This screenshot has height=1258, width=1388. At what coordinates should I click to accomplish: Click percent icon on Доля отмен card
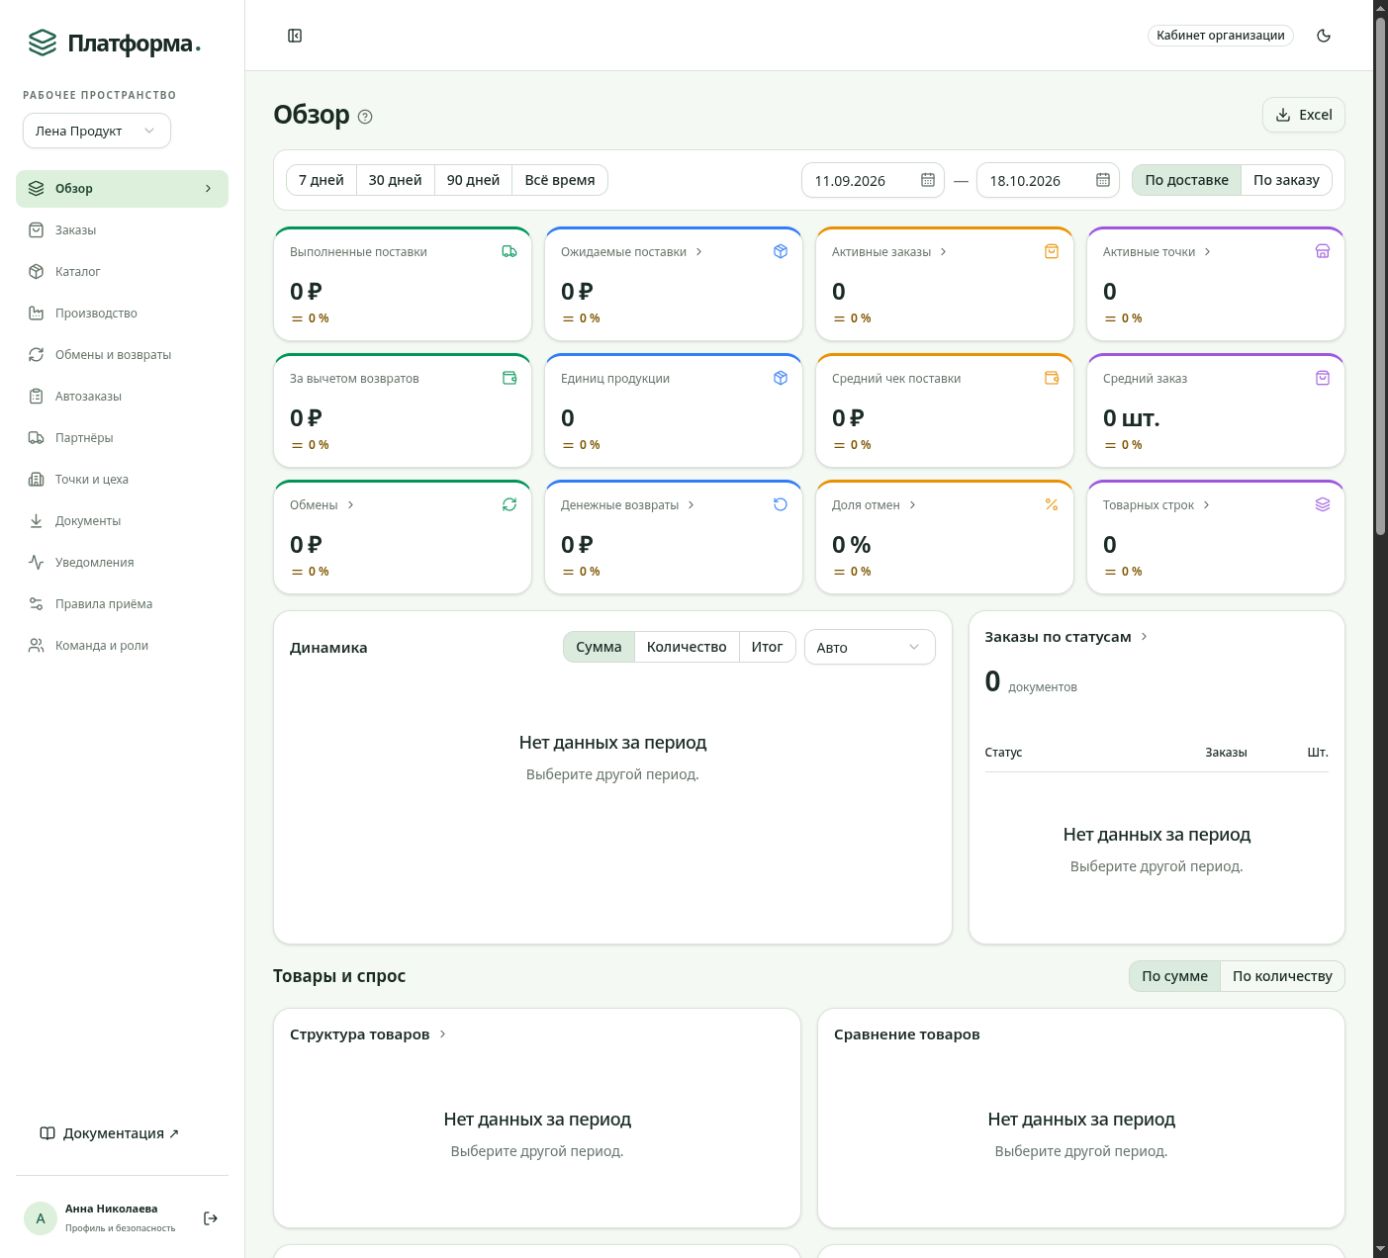(x=1051, y=505)
